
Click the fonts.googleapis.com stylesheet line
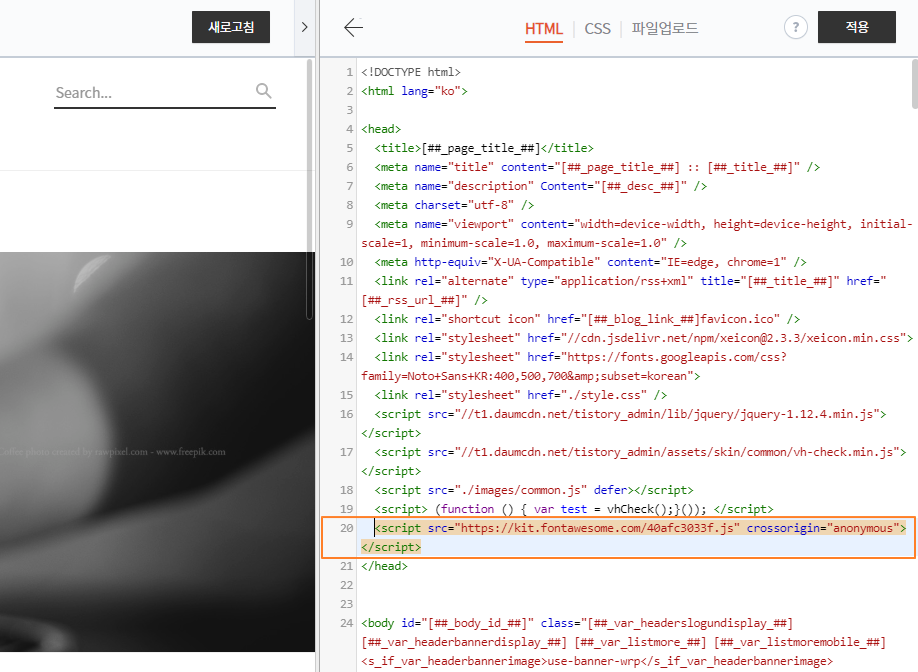pyautogui.click(x=574, y=366)
